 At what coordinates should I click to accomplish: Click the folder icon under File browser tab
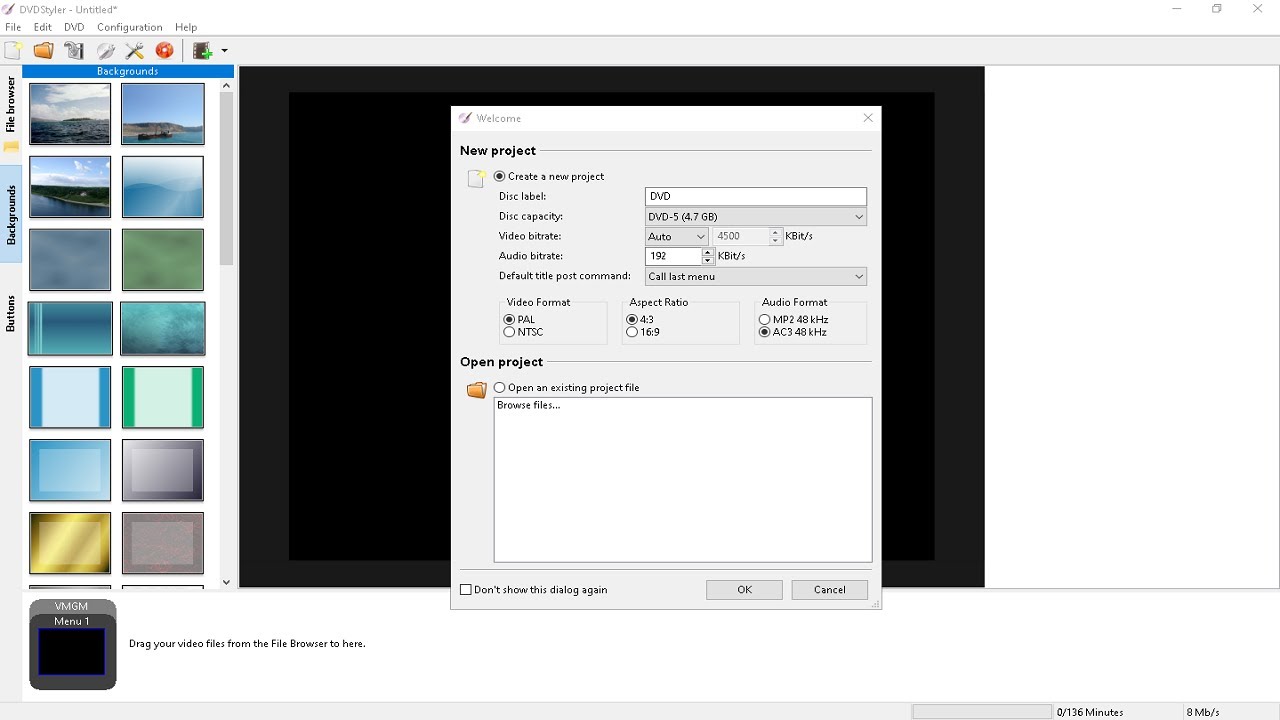pyautogui.click(x=11, y=147)
